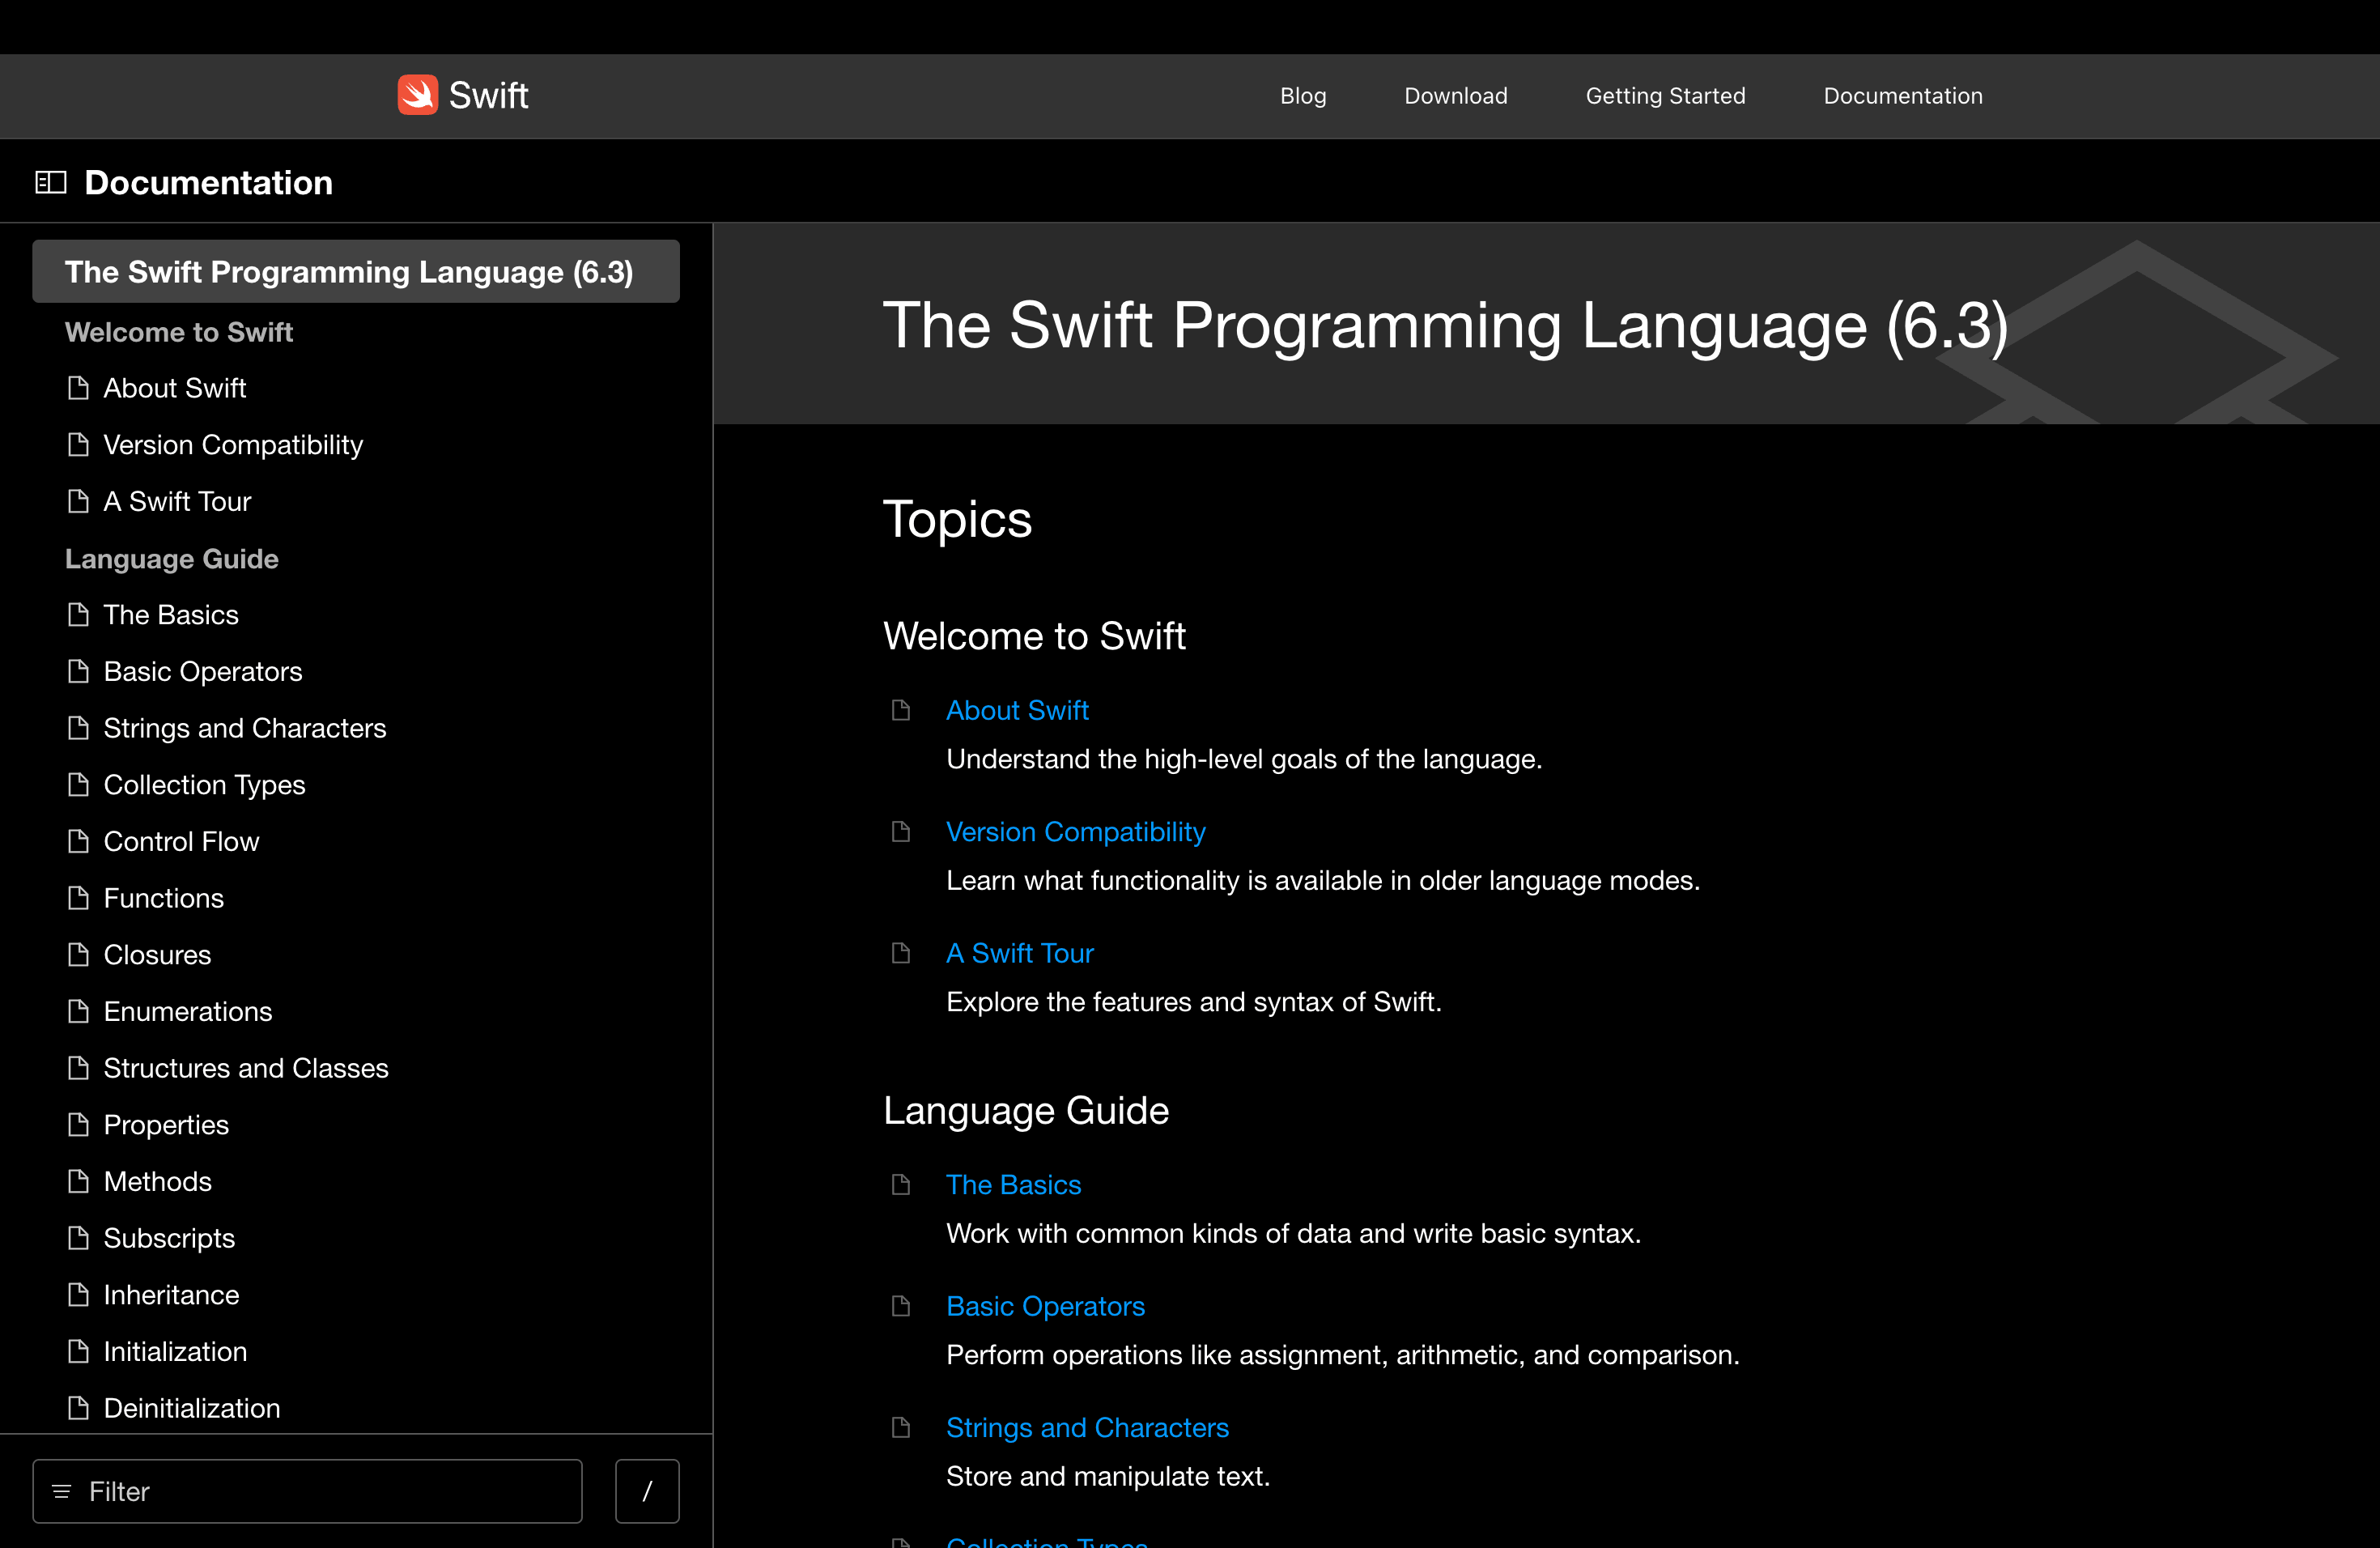Click the page icon next to A Swift Tour topic

coord(901,952)
